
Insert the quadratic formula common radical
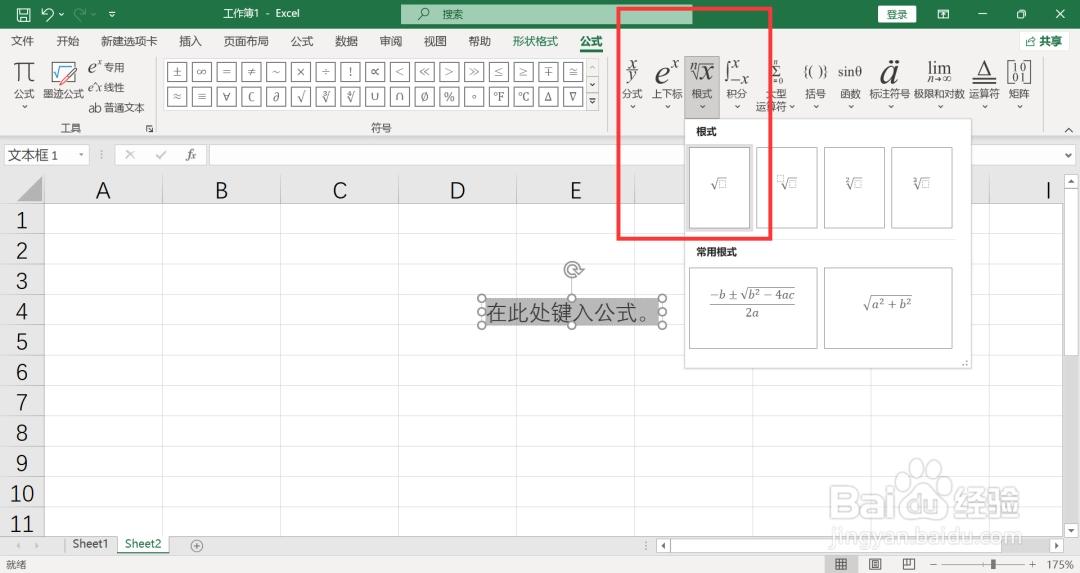coord(753,308)
